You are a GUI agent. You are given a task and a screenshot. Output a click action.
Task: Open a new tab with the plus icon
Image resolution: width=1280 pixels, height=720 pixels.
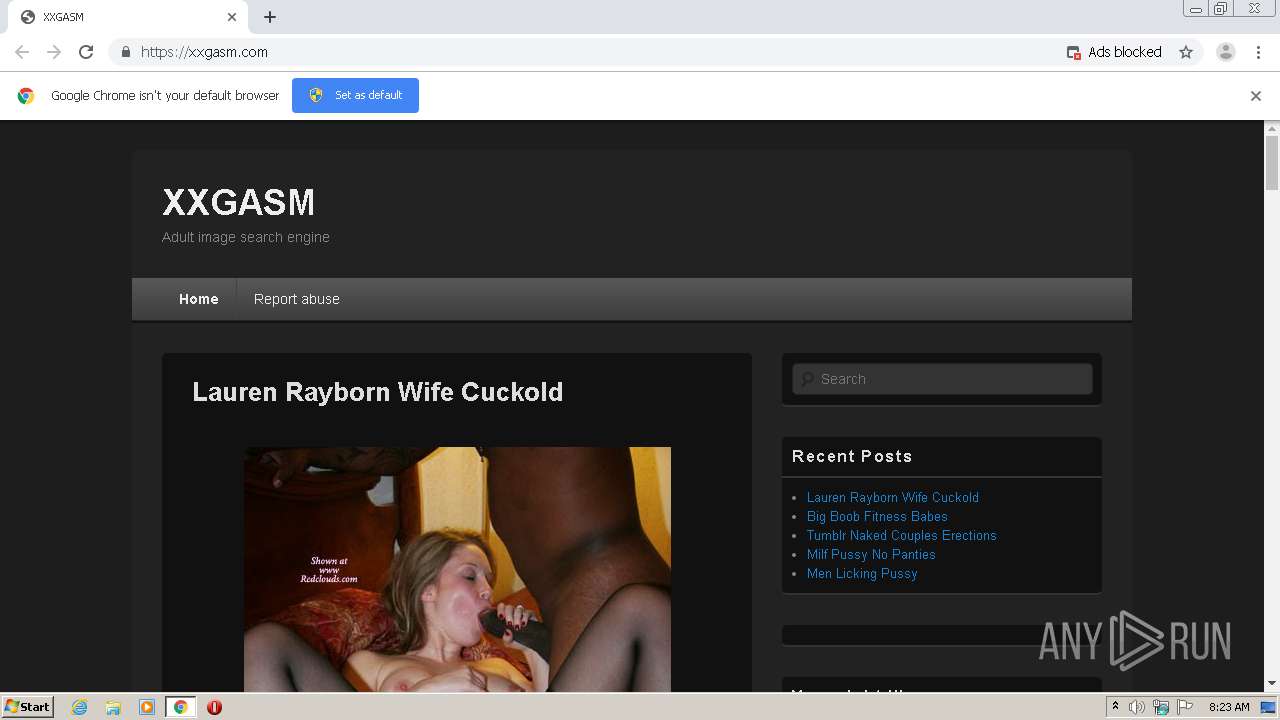pos(270,17)
